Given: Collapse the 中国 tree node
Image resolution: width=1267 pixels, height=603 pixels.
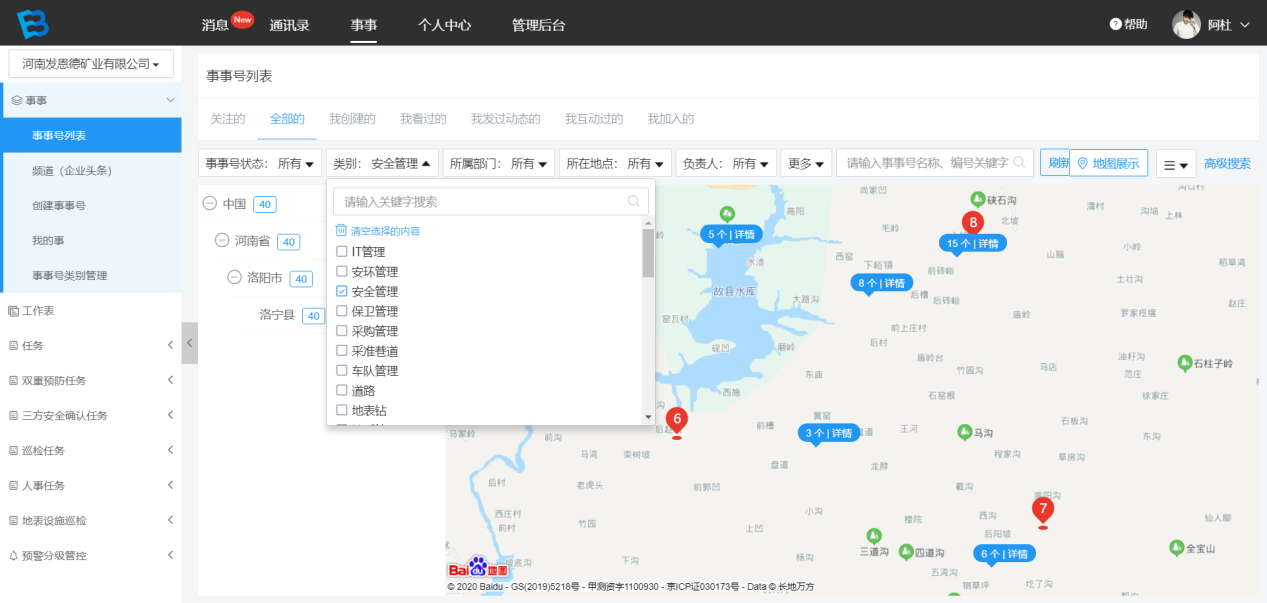Looking at the screenshot, I should [x=209, y=203].
